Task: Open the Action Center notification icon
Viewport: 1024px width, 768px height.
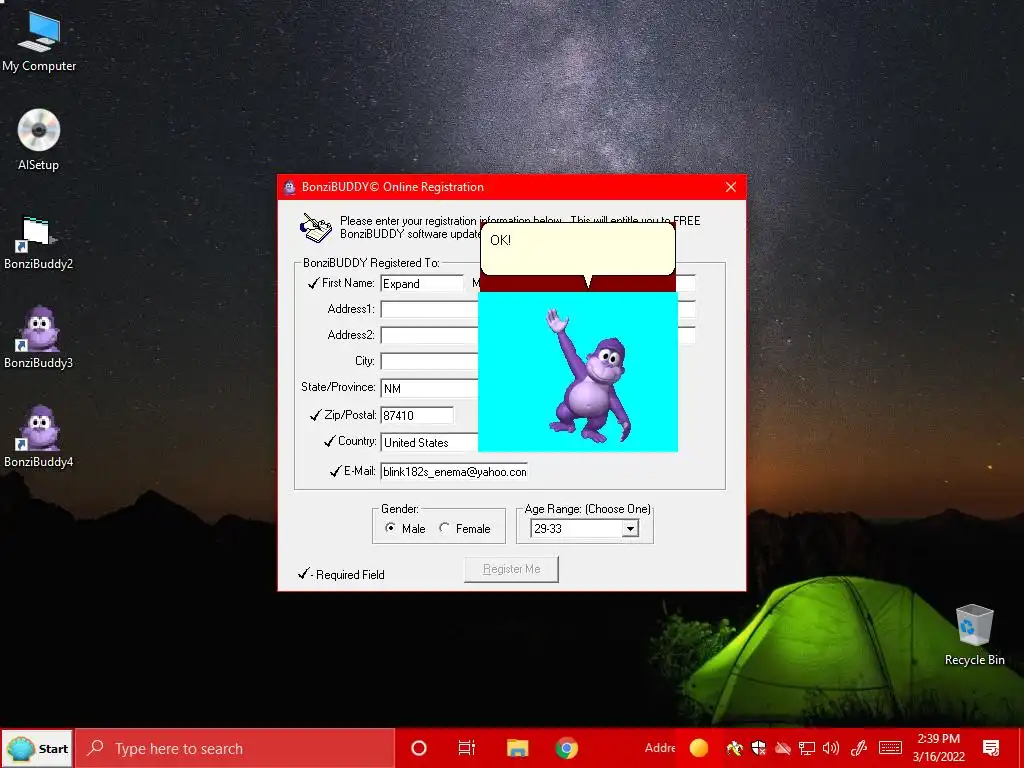Action: pos(991,748)
